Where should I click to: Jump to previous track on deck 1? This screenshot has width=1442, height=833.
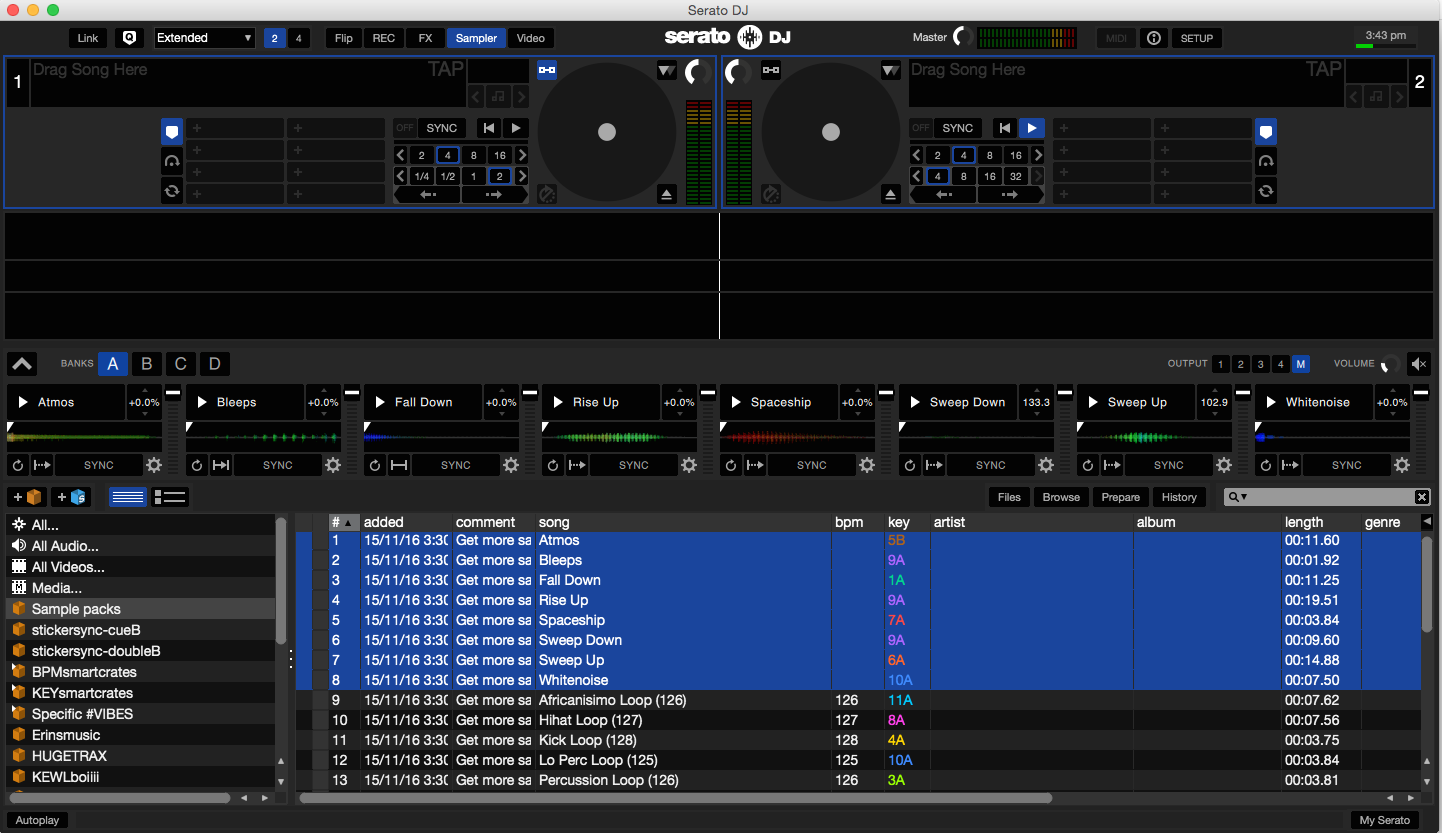(488, 128)
